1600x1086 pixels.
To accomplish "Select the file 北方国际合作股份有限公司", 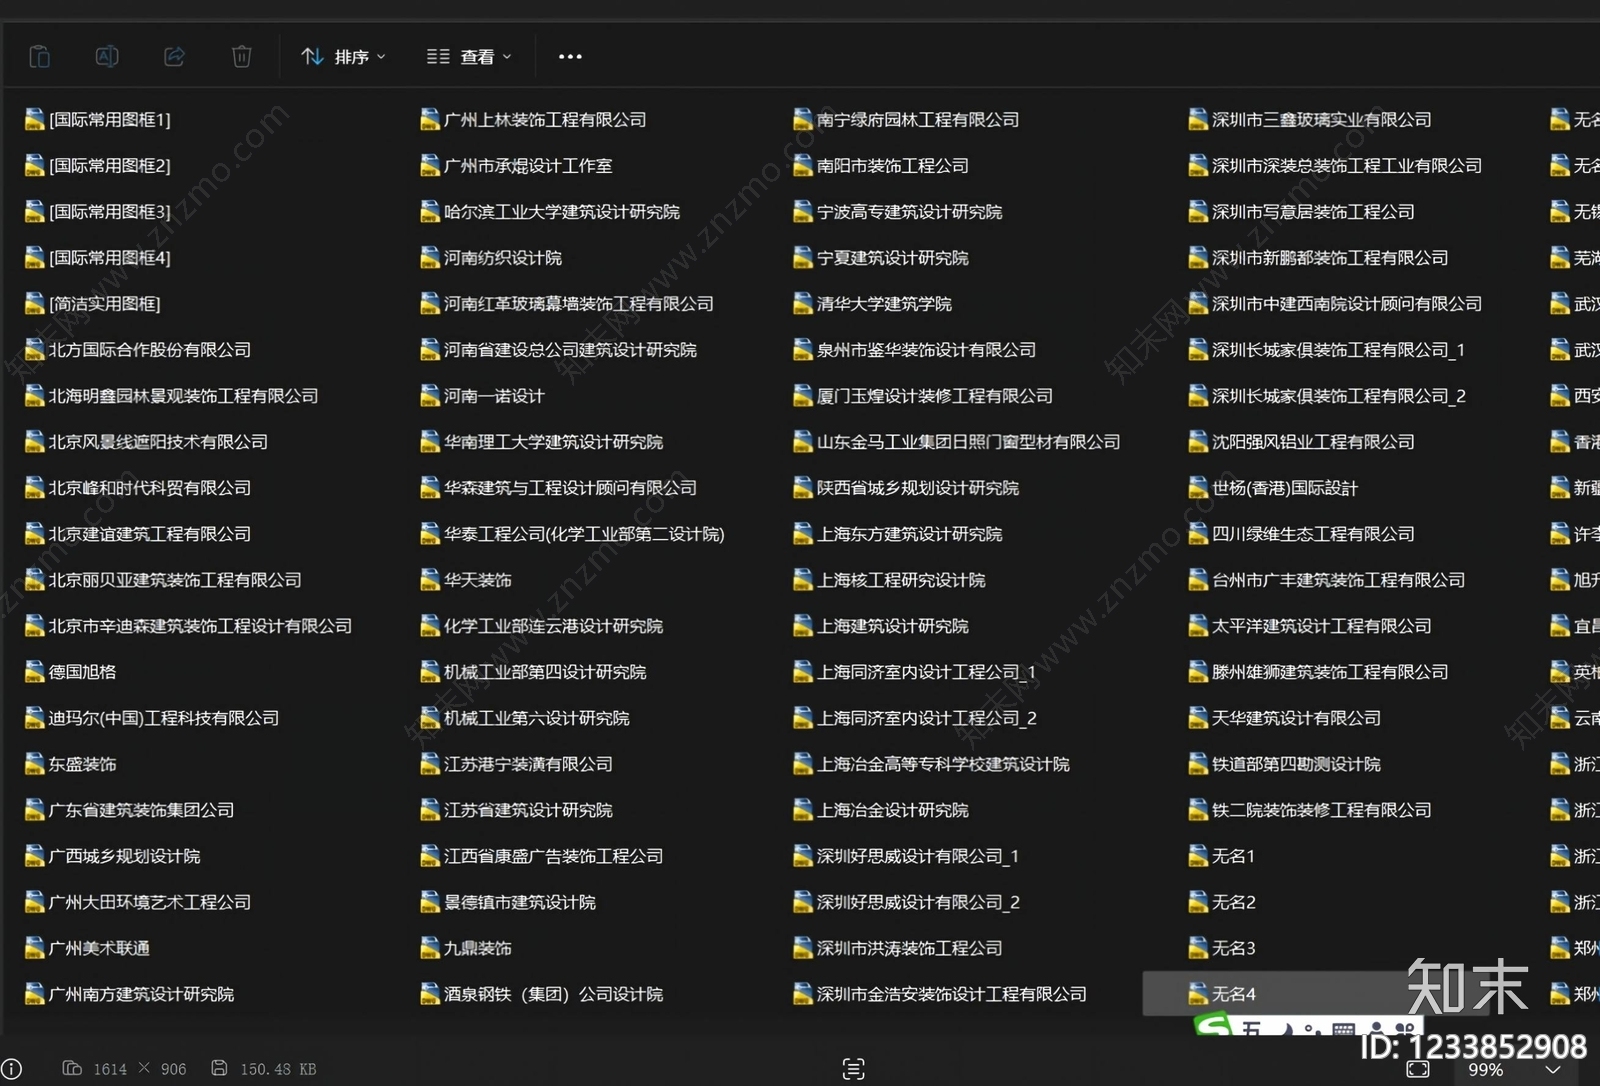I will tap(138, 350).
